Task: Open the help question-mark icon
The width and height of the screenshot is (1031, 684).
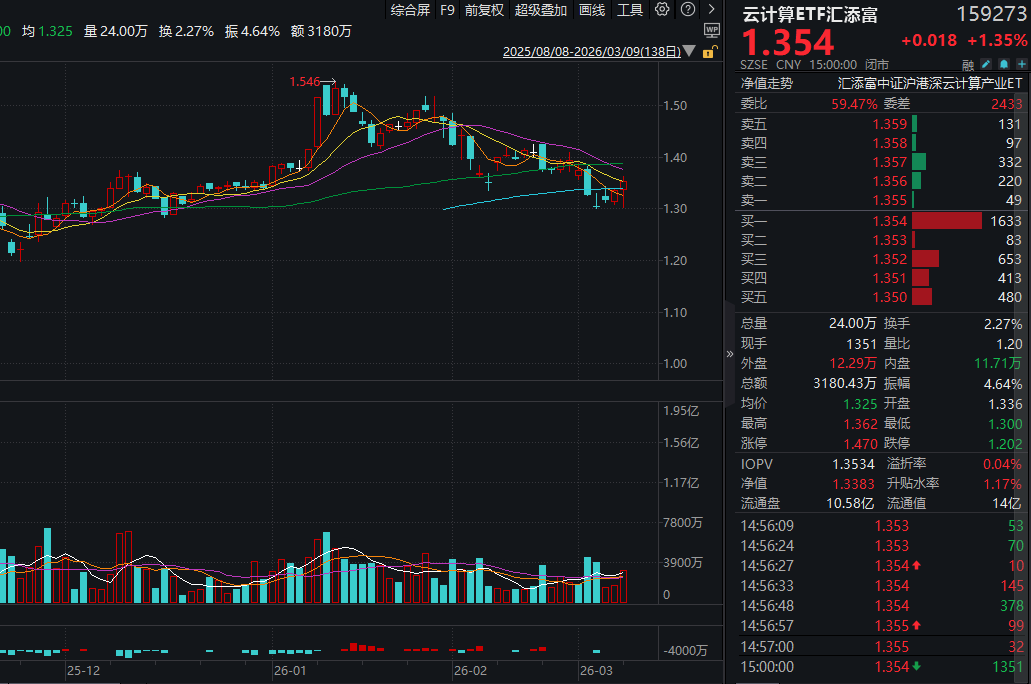Action: pos(689,9)
